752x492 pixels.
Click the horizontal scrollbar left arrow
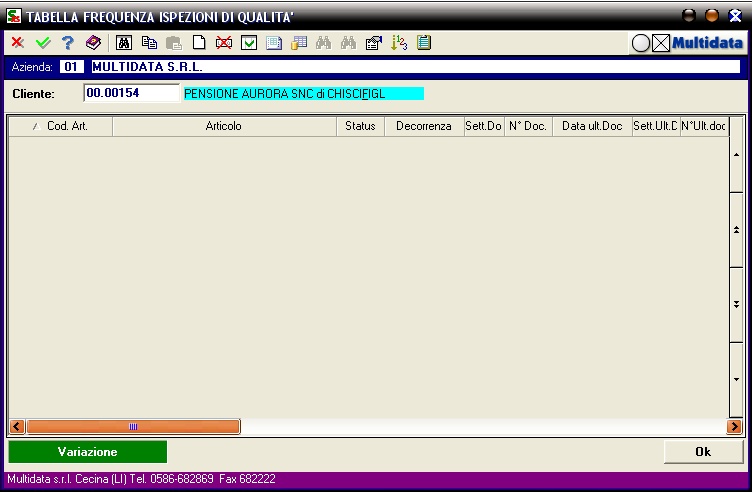pyautogui.click(x=17, y=426)
